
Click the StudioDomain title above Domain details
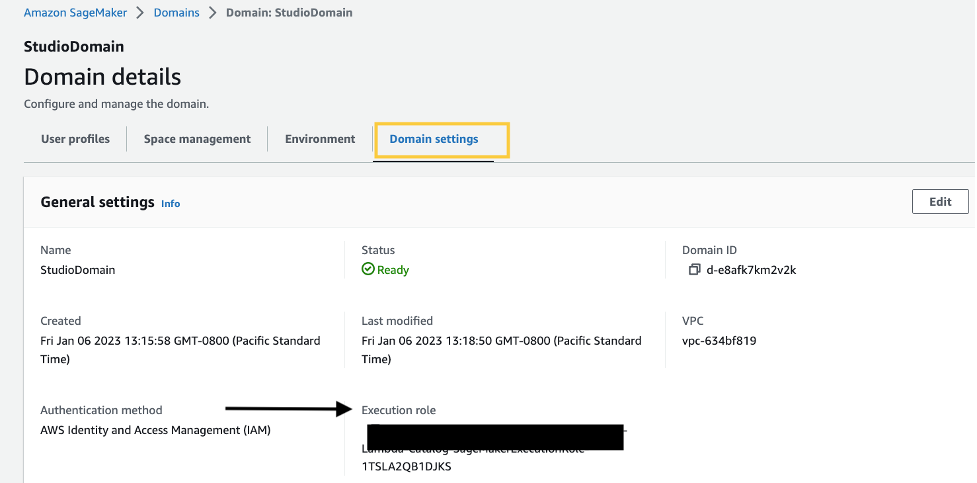tap(74, 47)
